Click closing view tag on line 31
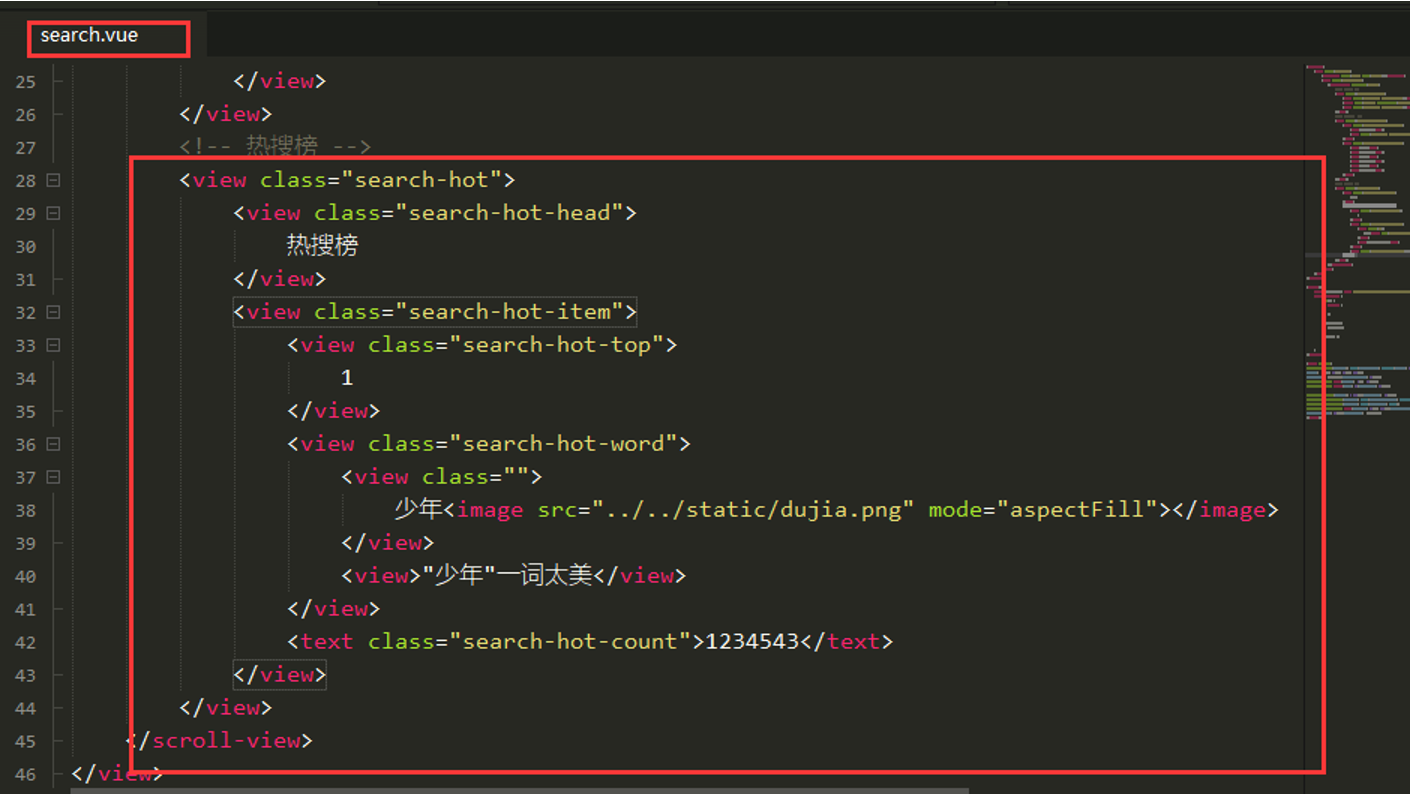This screenshot has height=794, width=1410. 280,279
